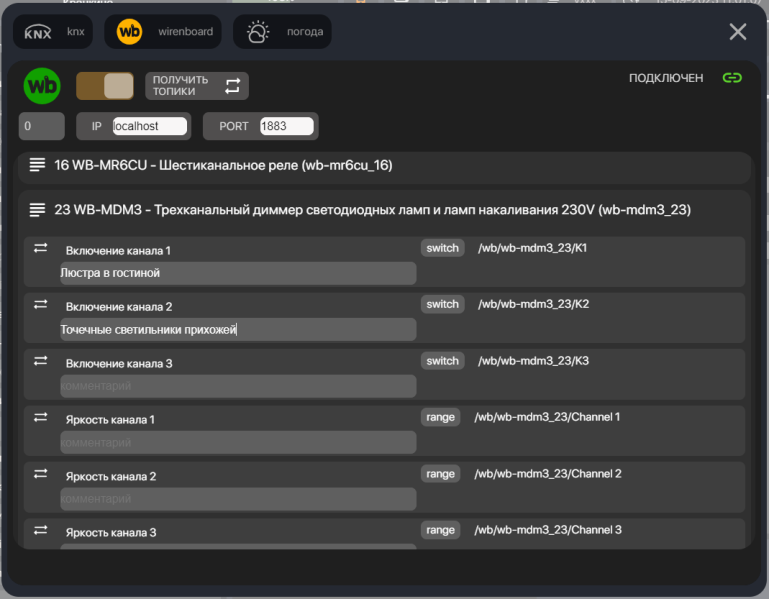Click comment field of Включение канала 3
Viewport: 769px width, 599px height.
(238, 386)
